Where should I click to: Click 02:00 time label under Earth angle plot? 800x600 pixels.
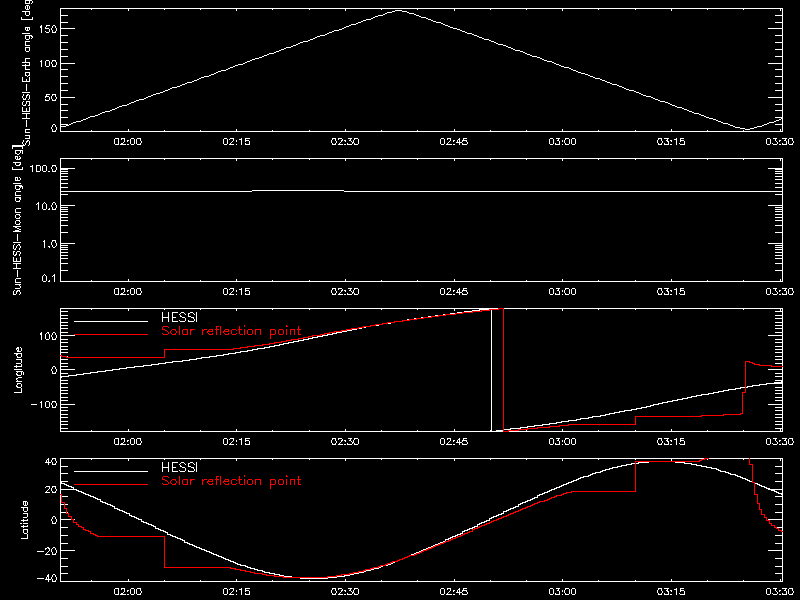point(128,142)
